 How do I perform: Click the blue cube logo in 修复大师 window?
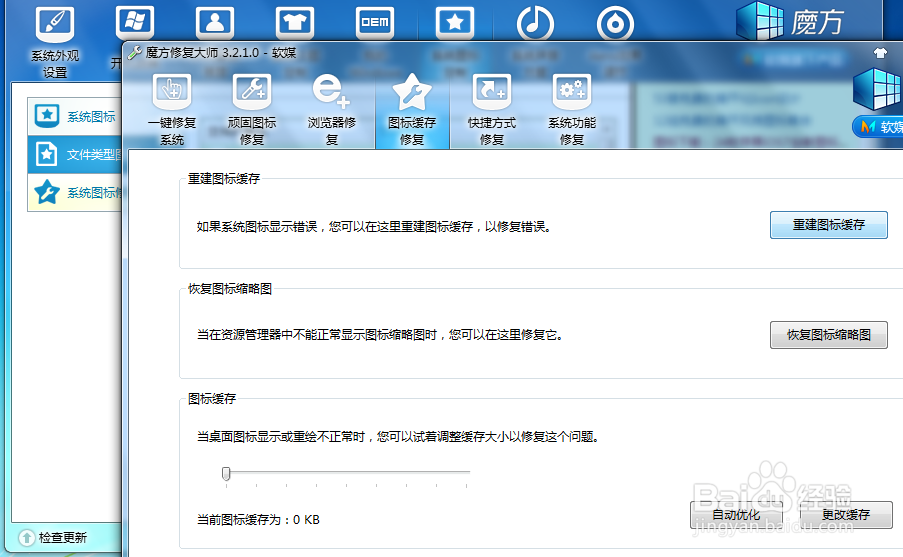[x=878, y=89]
